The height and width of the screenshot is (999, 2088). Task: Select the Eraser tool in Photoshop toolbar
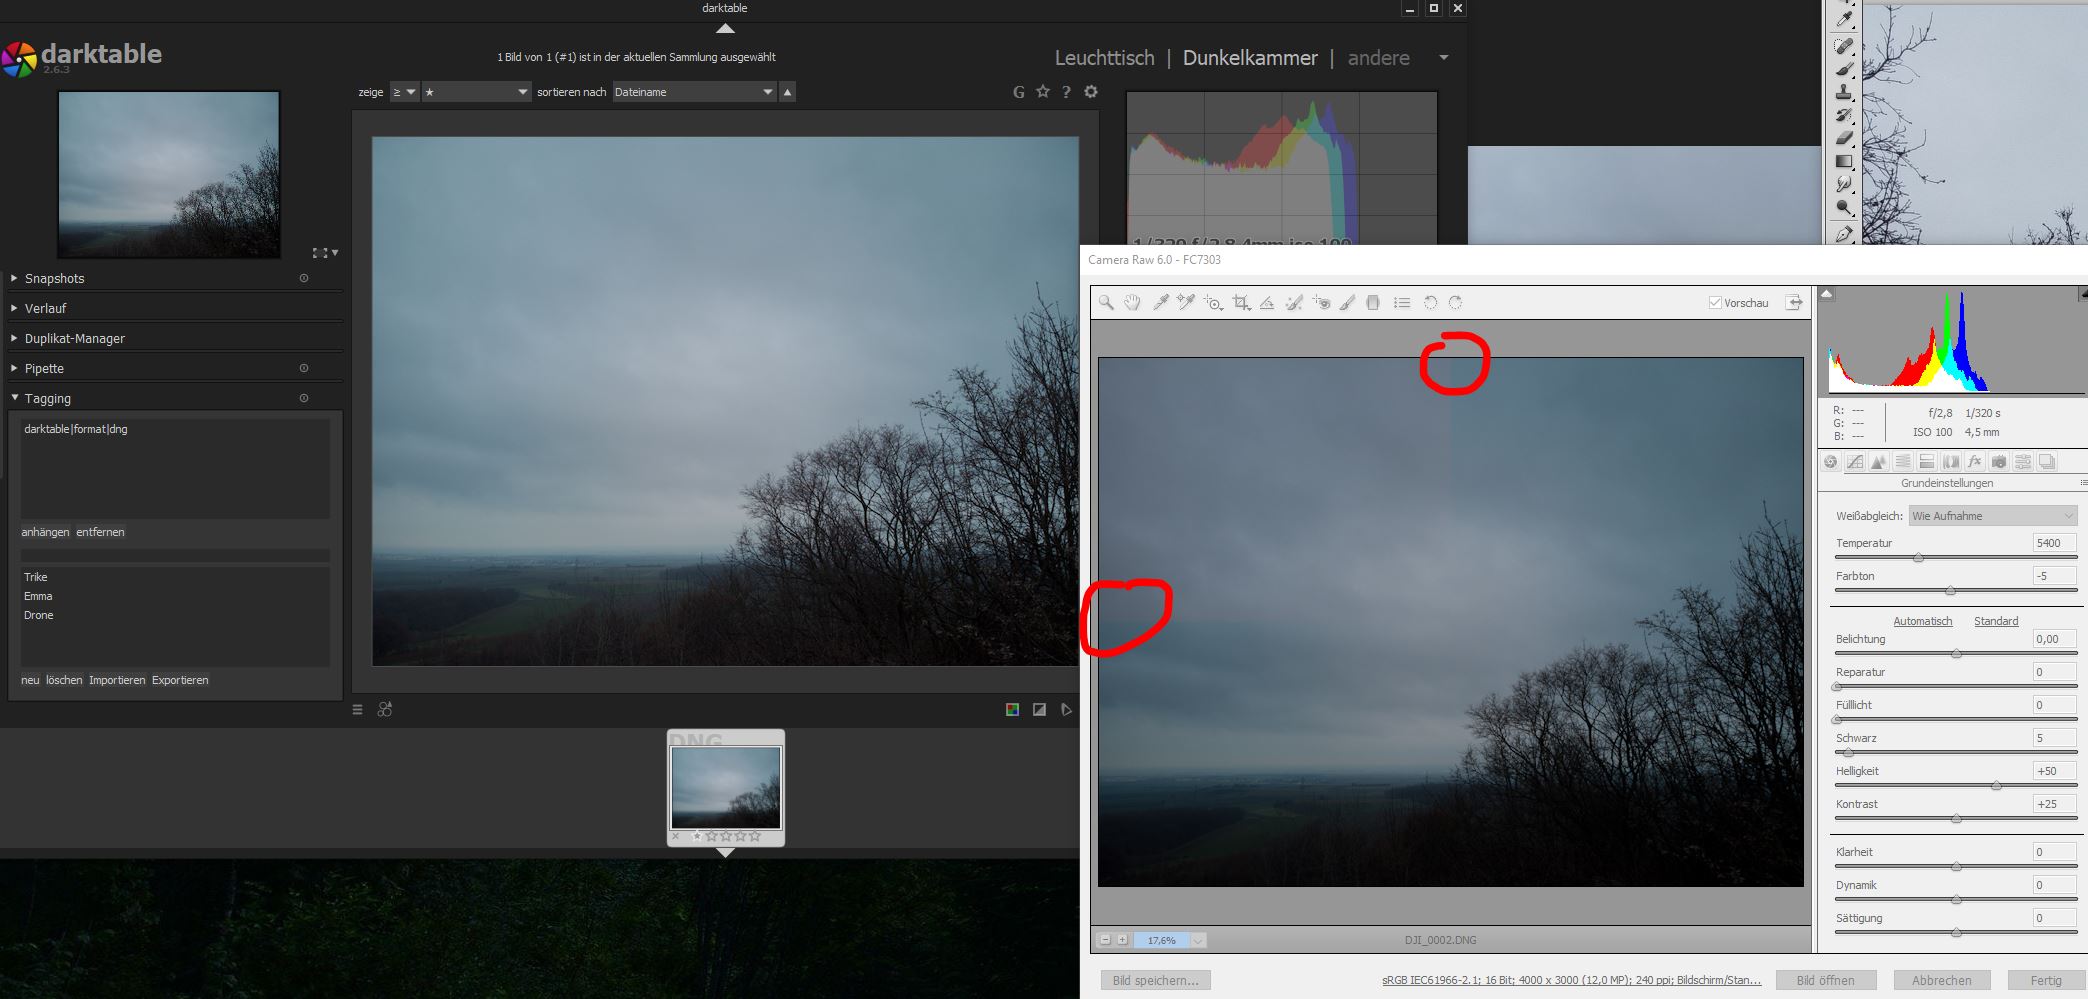pos(1844,138)
